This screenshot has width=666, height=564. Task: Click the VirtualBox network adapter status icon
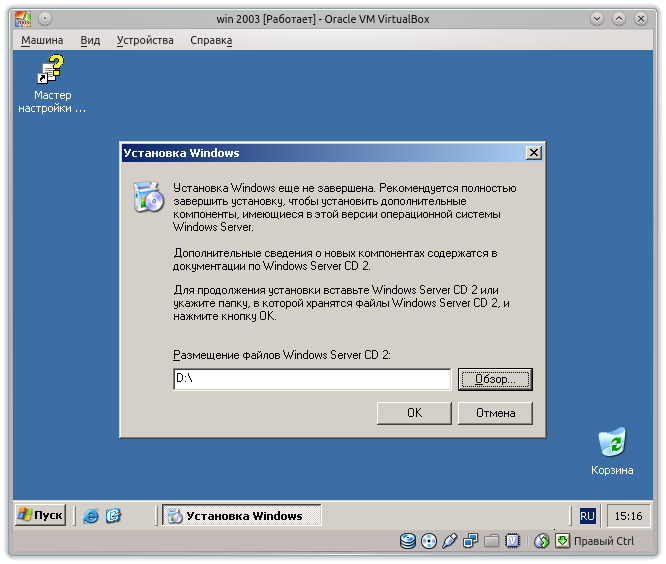click(x=470, y=541)
